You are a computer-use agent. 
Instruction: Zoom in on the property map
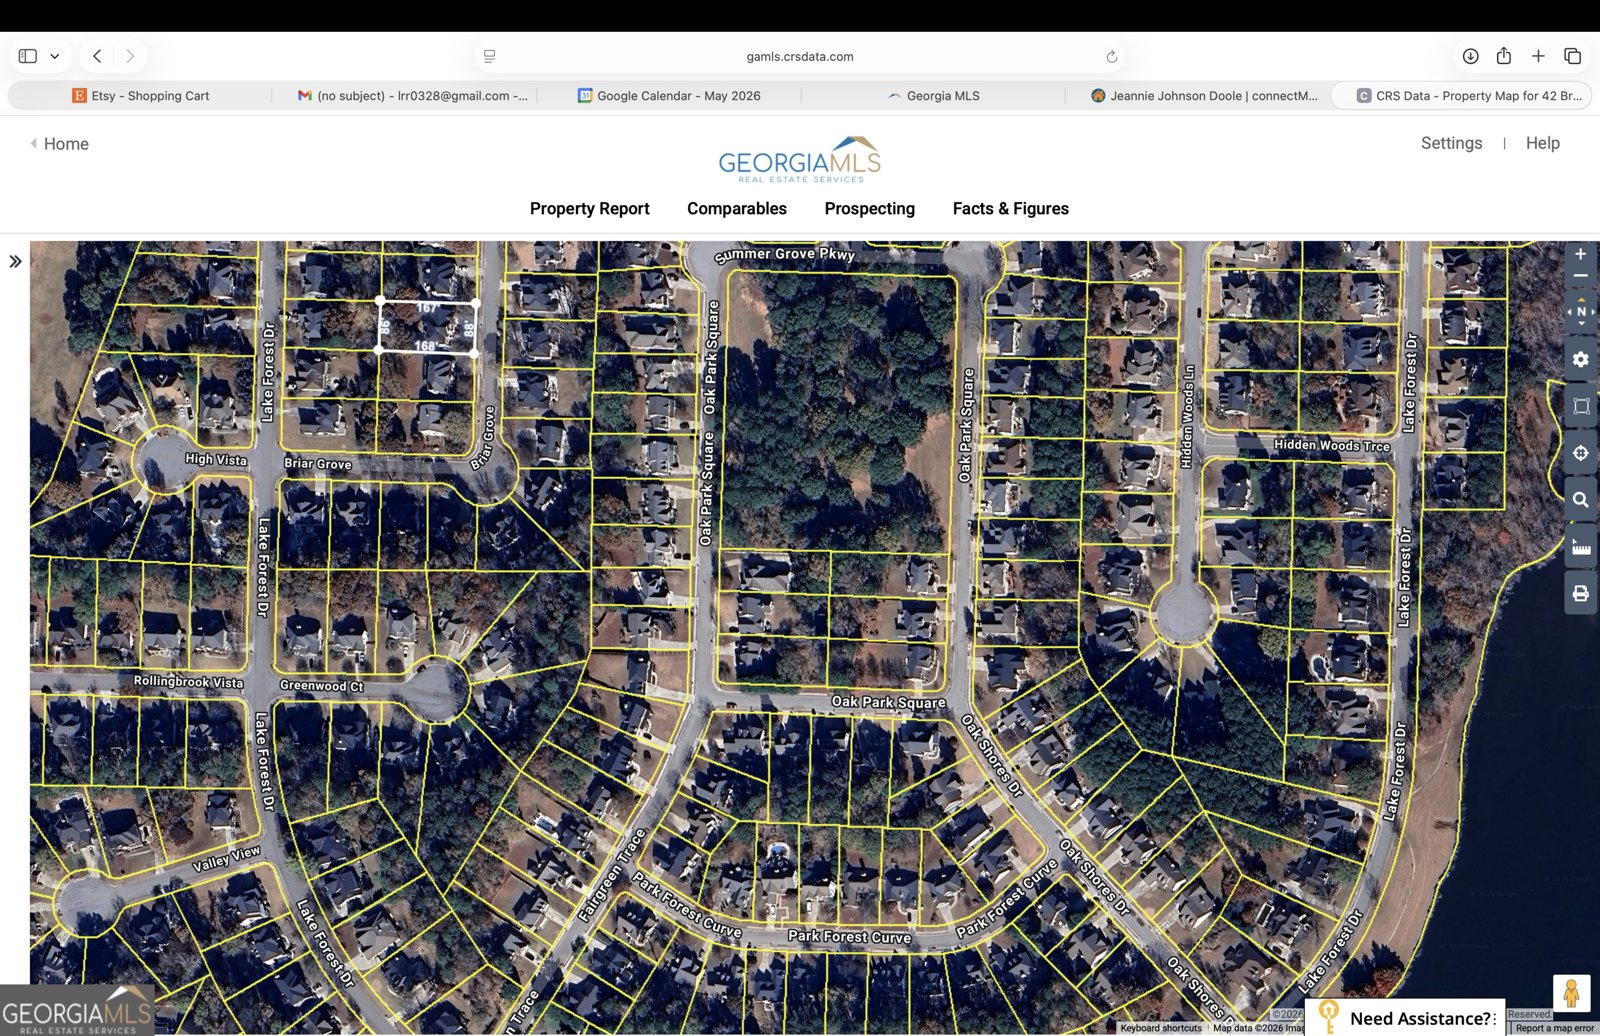tap(1580, 255)
